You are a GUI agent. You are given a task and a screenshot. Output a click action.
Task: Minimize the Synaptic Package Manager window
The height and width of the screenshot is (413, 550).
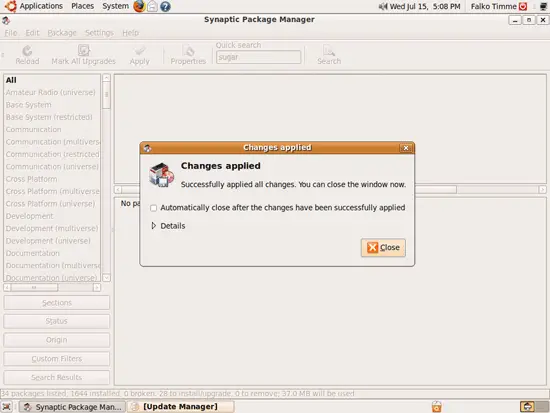pyautogui.click(x=515, y=20)
